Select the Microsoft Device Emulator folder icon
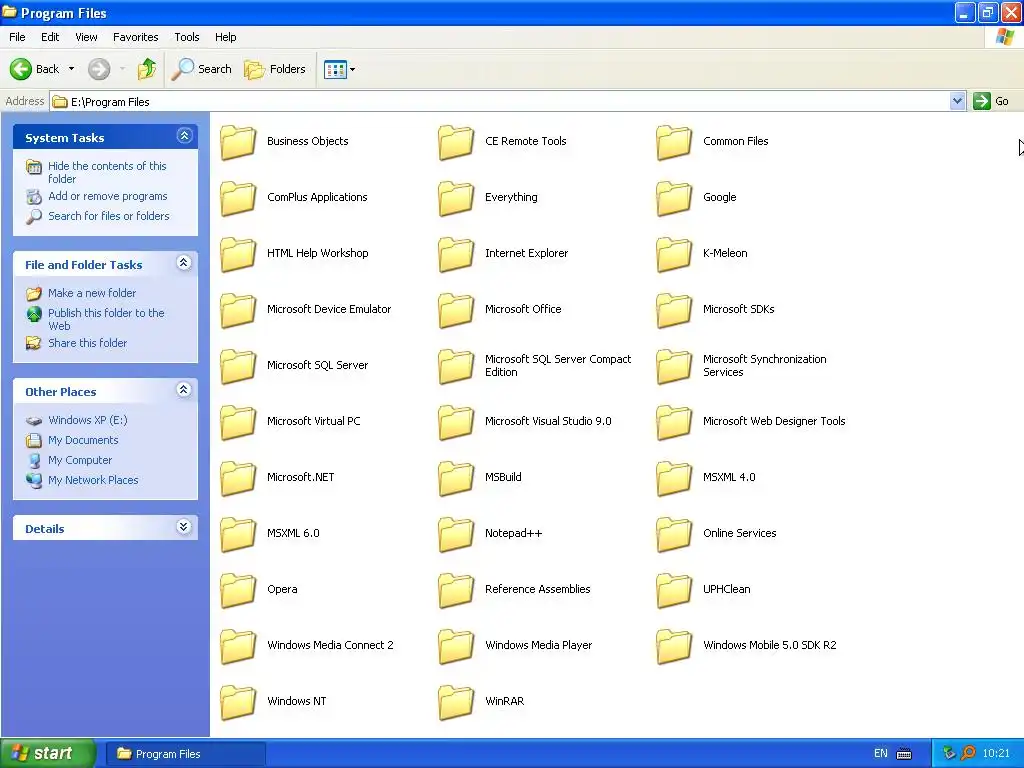The height and width of the screenshot is (768, 1024). click(238, 310)
